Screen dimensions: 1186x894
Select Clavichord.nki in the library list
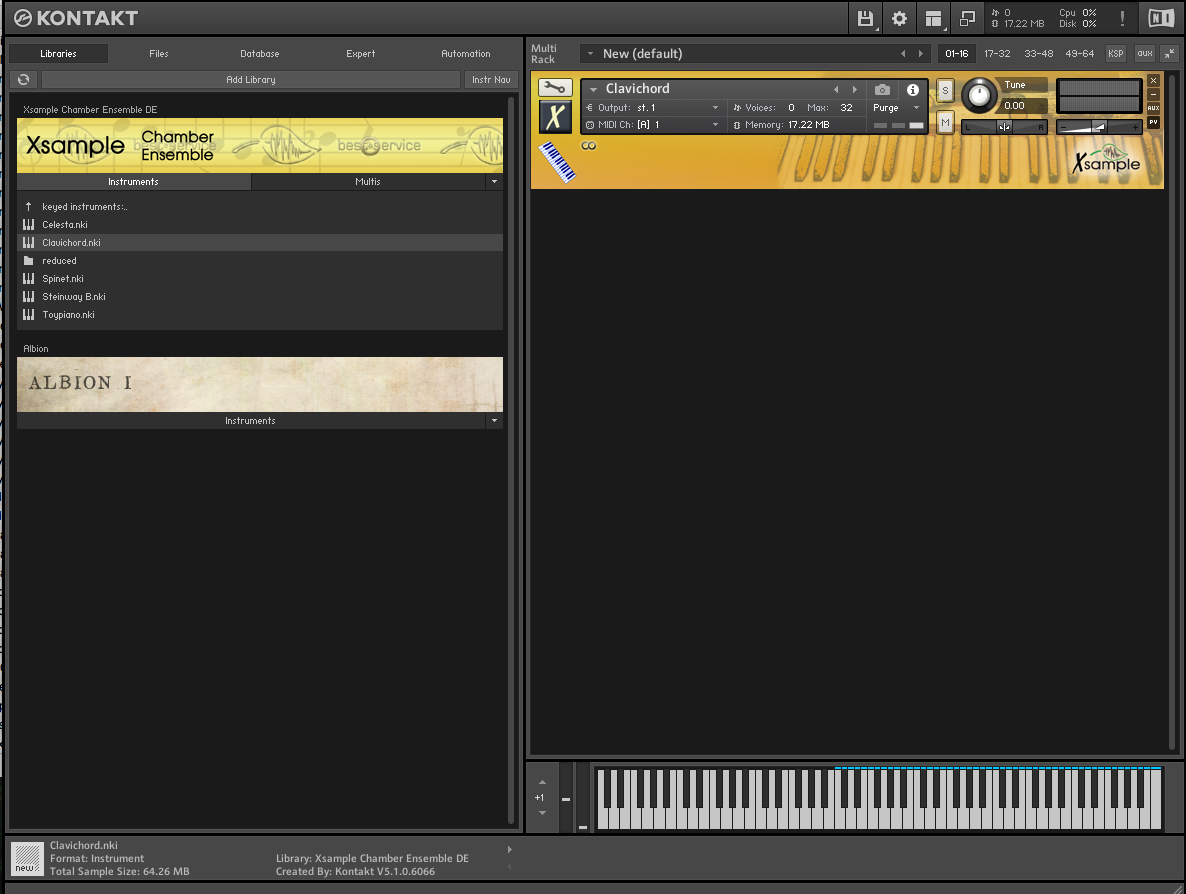259,243
